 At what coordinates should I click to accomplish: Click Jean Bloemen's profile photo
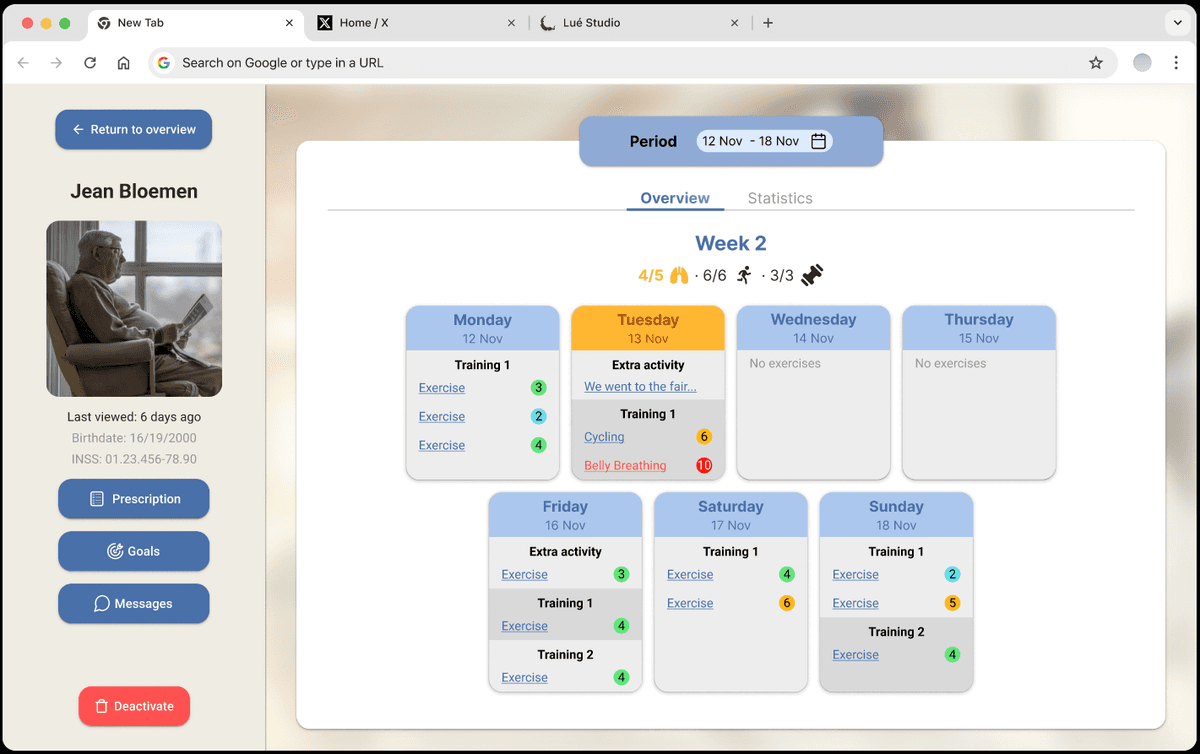[x=134, y=309]
